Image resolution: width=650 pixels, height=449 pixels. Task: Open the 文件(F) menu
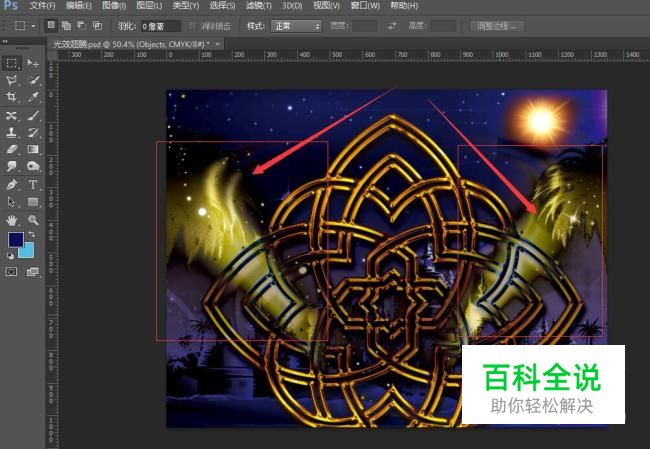[42, 6]
